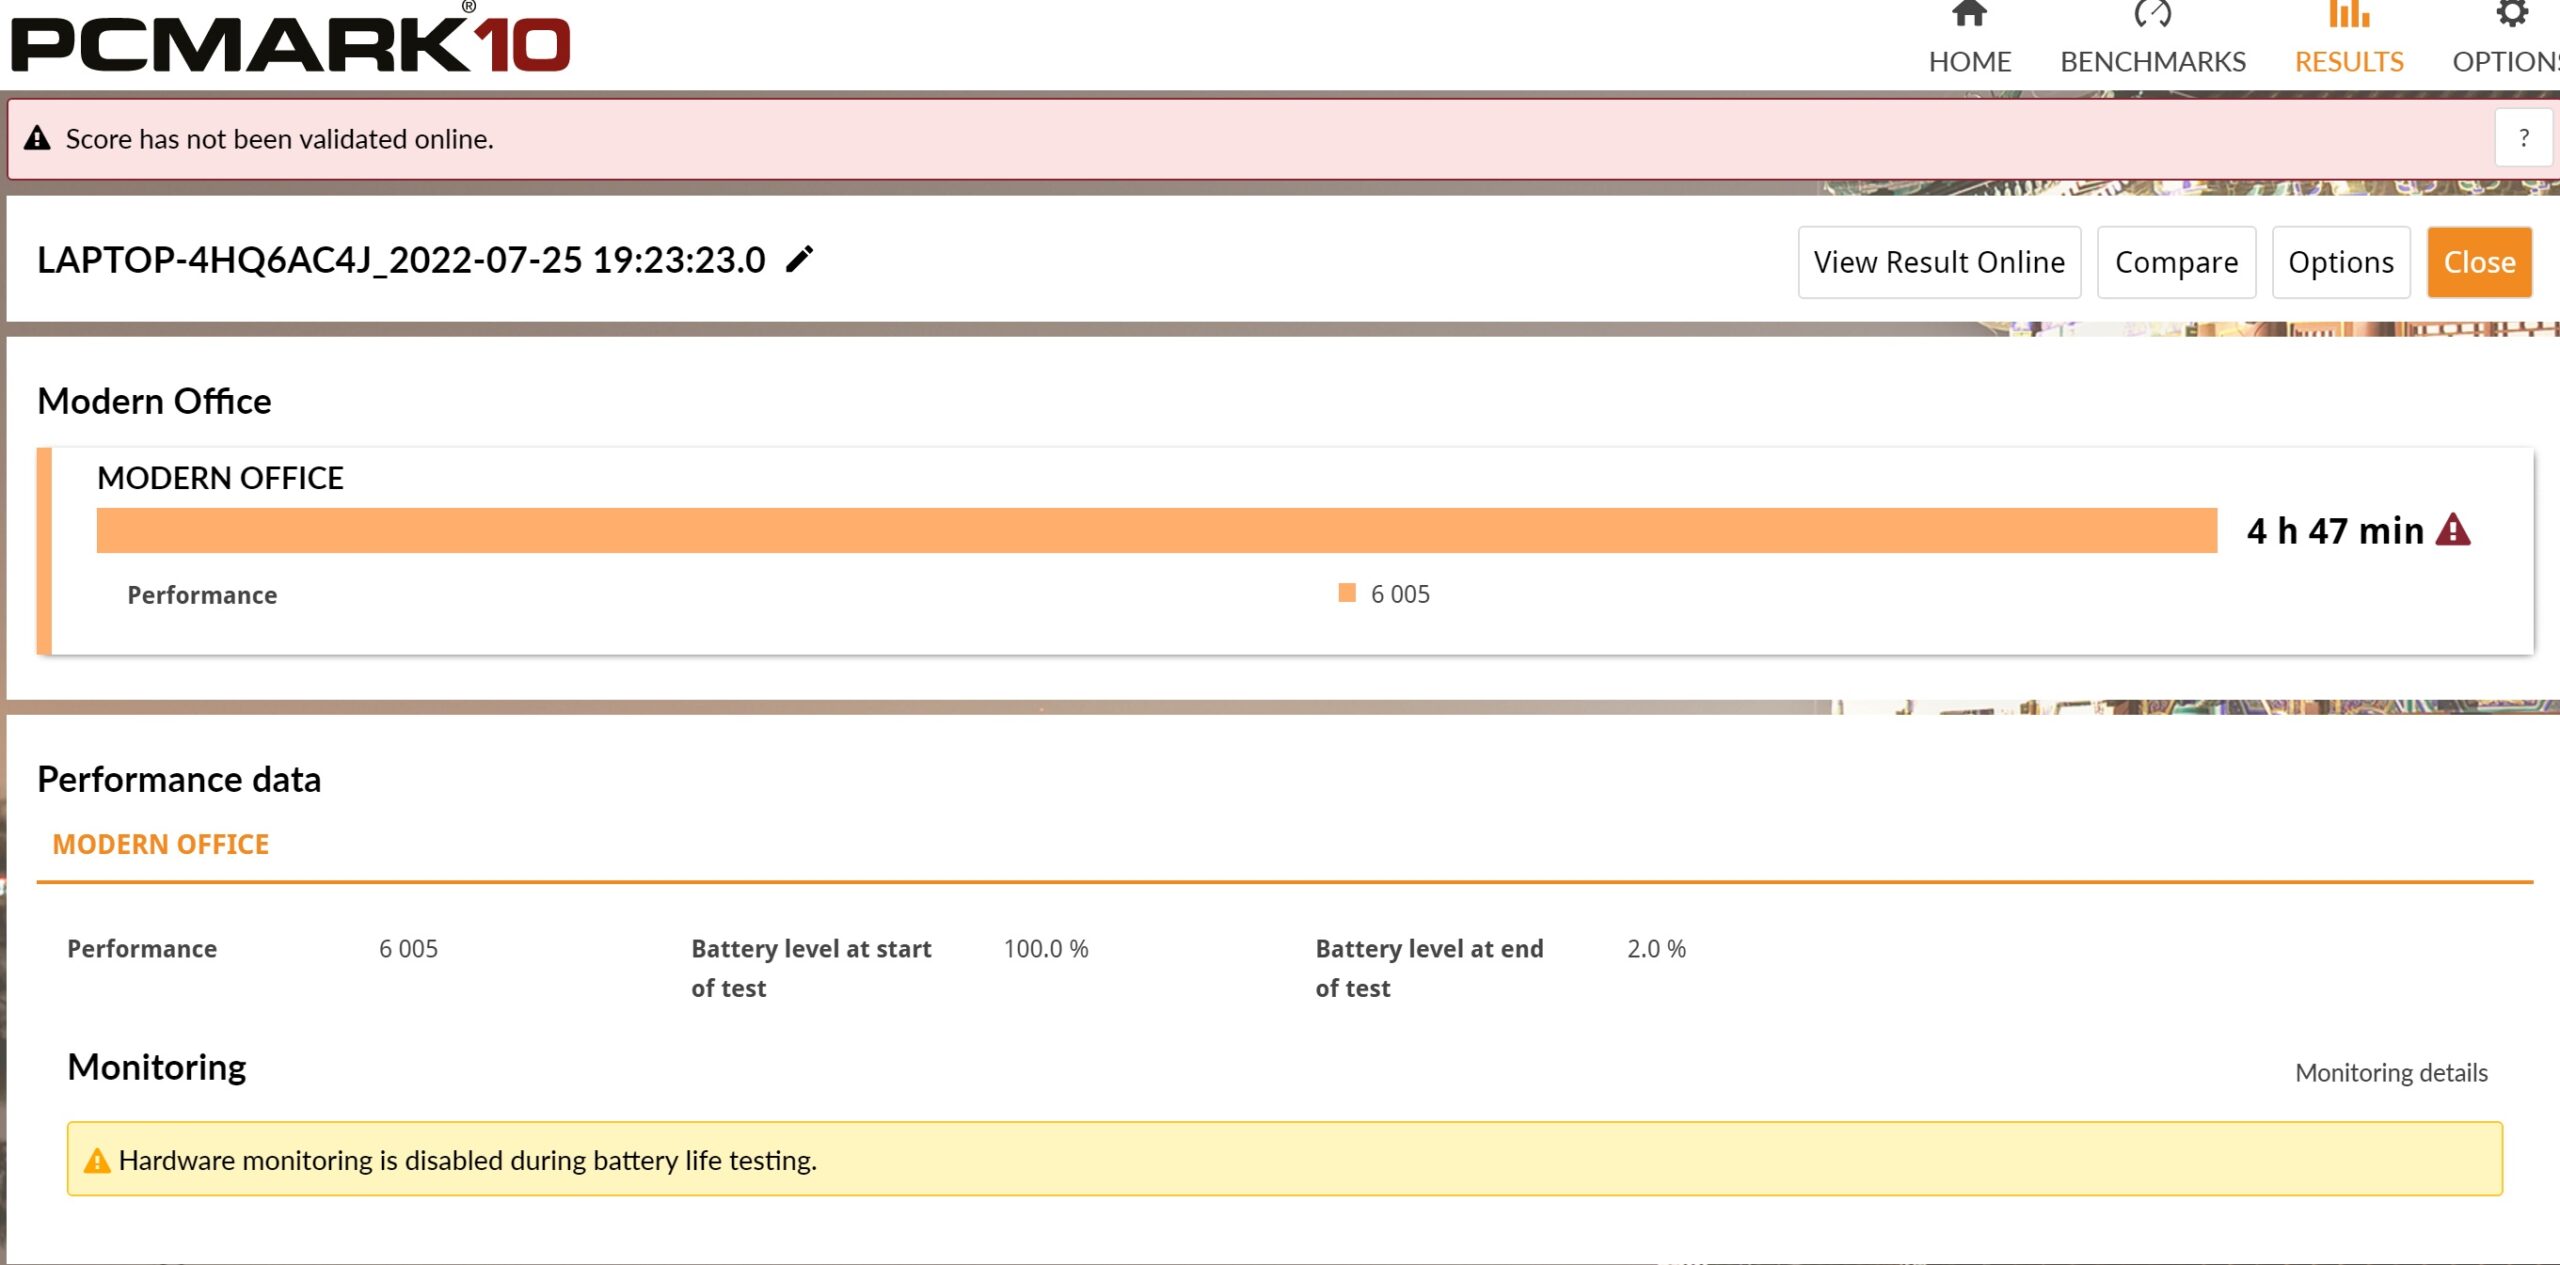The image size is (2560, 1265).
Task: Open the result Options button
Action: point(2341,262)
